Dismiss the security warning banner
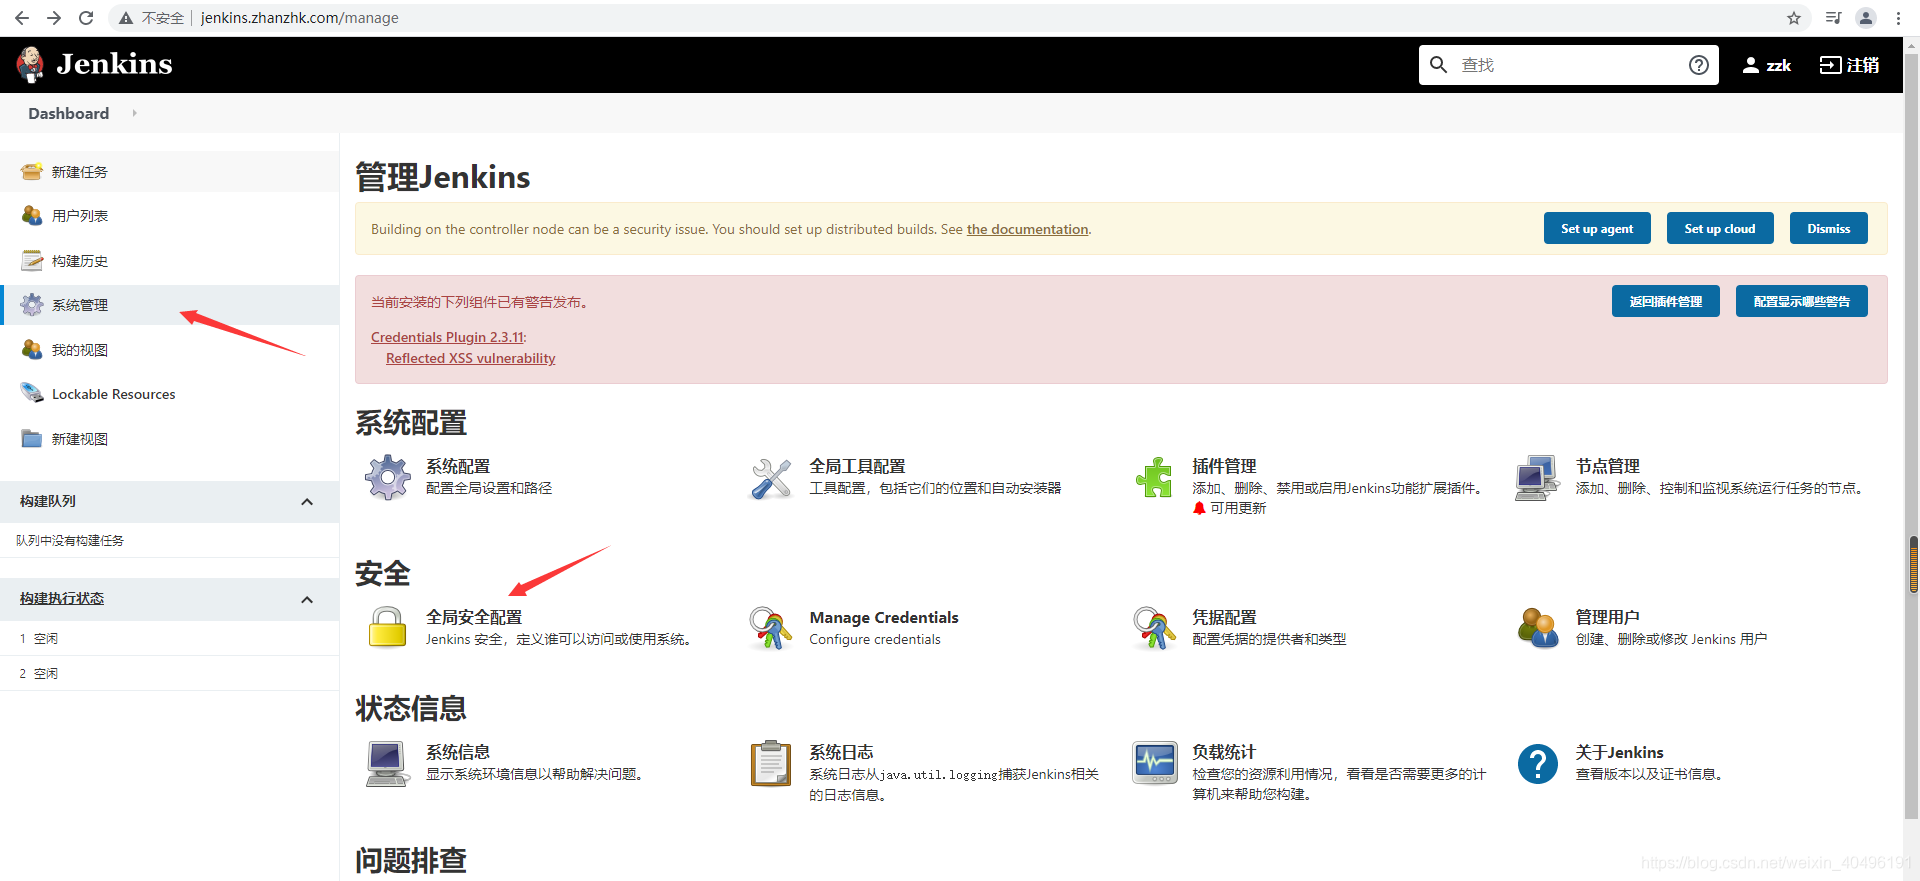 (1829, 228)
